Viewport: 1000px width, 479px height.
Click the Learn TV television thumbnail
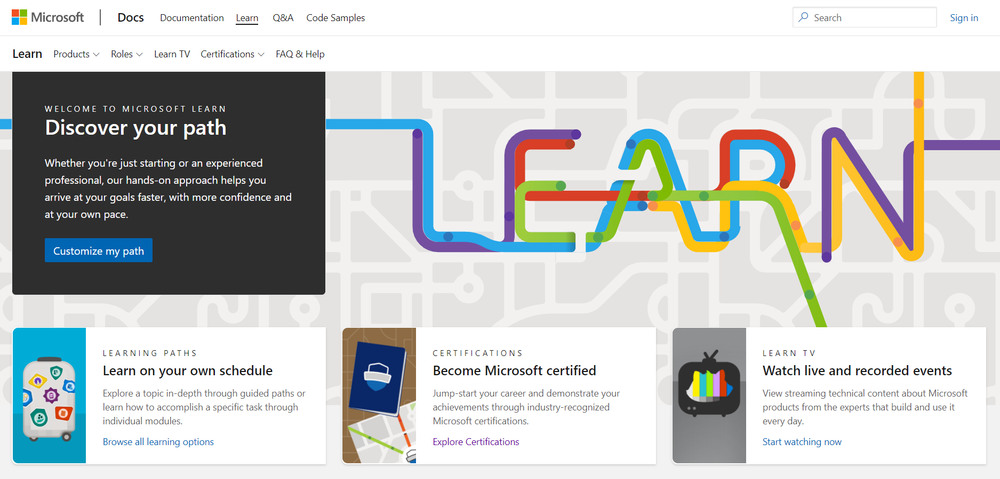pyautogui.click(x=709, y=395)
